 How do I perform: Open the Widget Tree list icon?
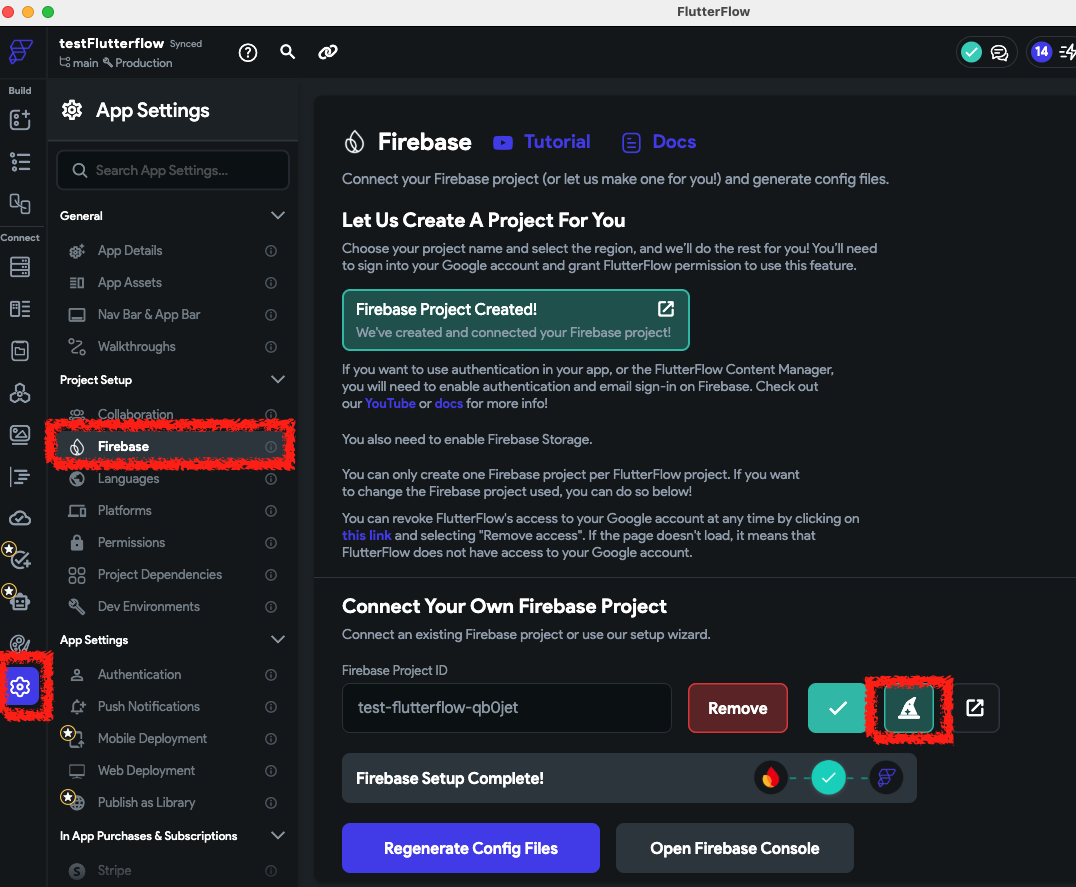point(20,162)
